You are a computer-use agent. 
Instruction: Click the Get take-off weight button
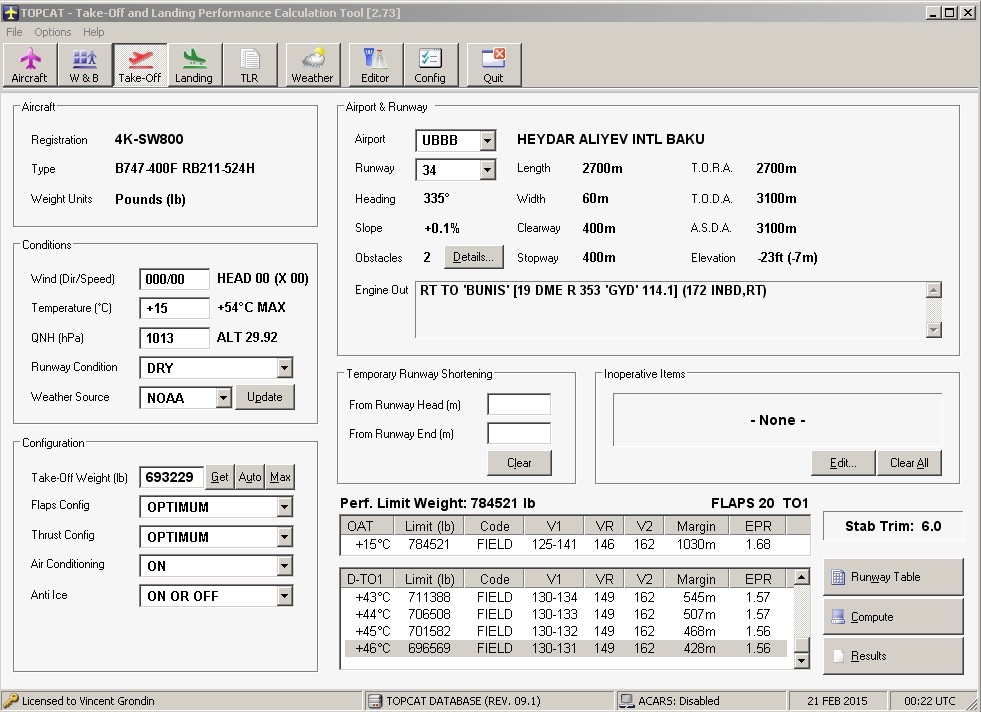pos(220,477)
